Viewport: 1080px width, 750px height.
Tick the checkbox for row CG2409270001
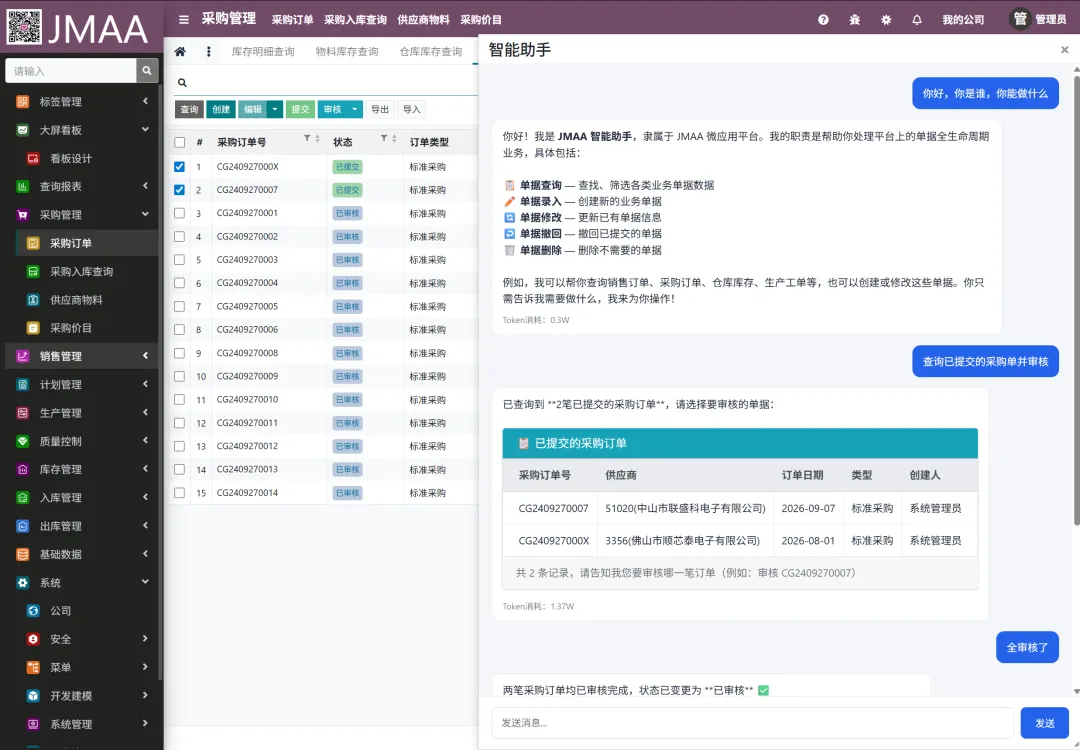click(x=179, y=213)
